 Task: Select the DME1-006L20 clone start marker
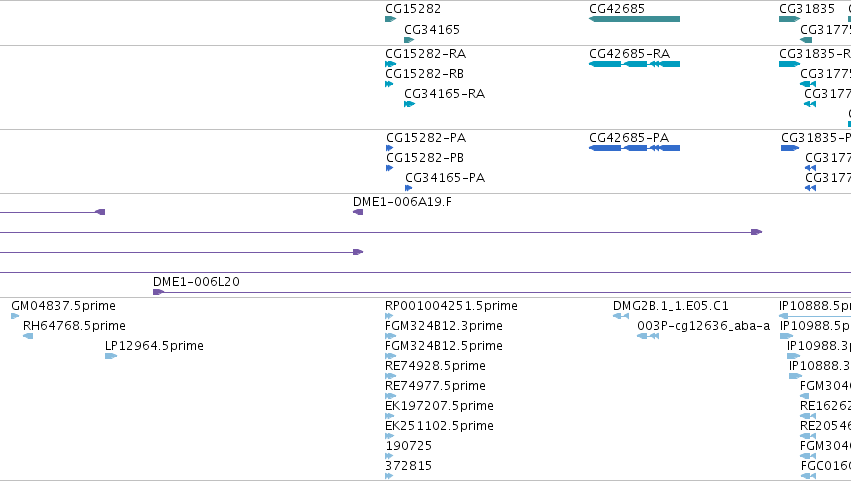(158, 292)
